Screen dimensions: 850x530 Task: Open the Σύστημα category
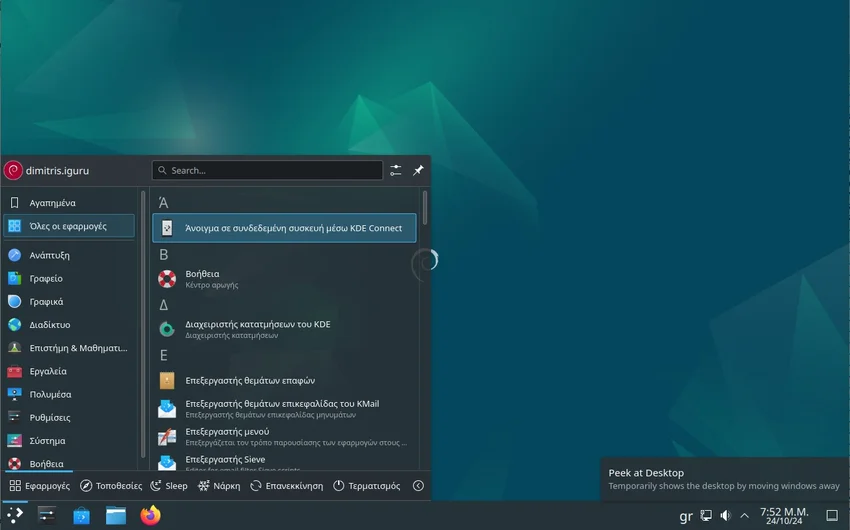coord(69,441)
